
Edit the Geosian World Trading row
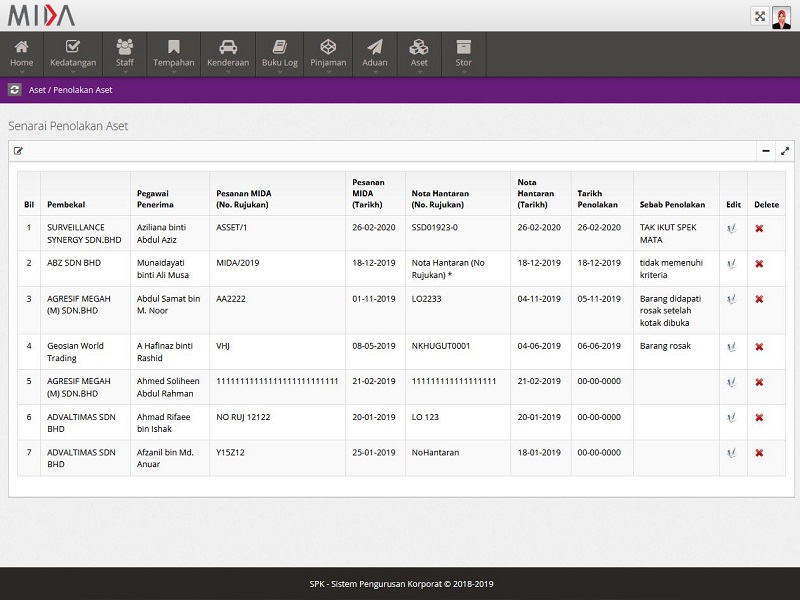tap(732, 347)
